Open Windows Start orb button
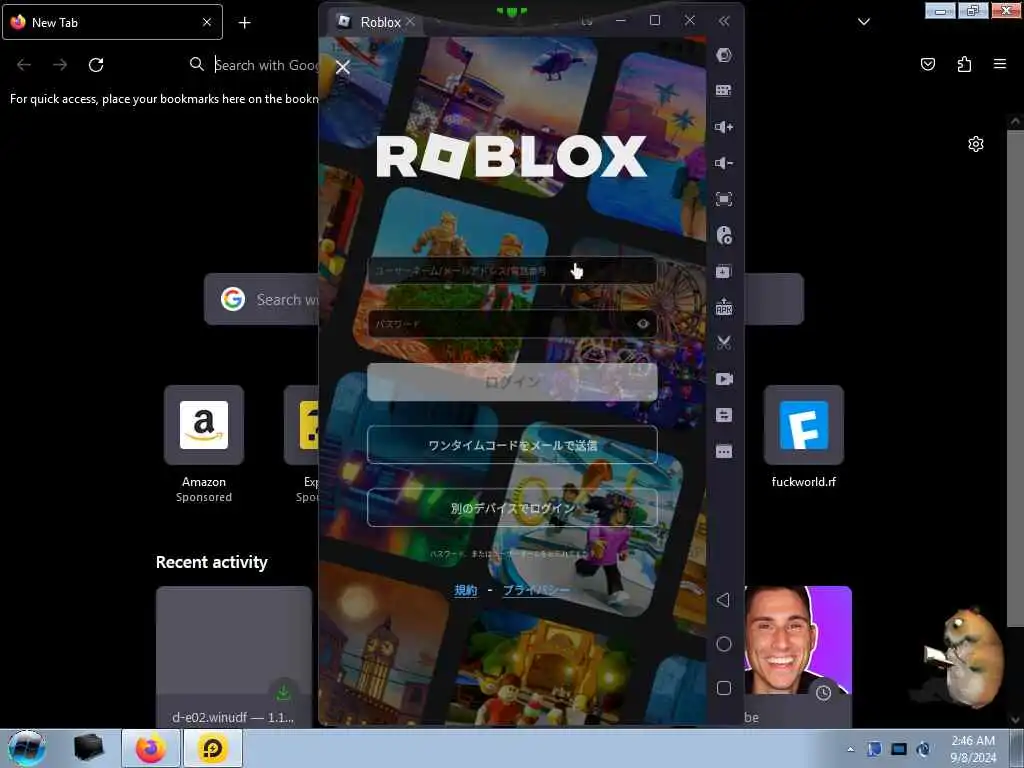This screenshot has width=1024, height=768. [x=27, y=748]
